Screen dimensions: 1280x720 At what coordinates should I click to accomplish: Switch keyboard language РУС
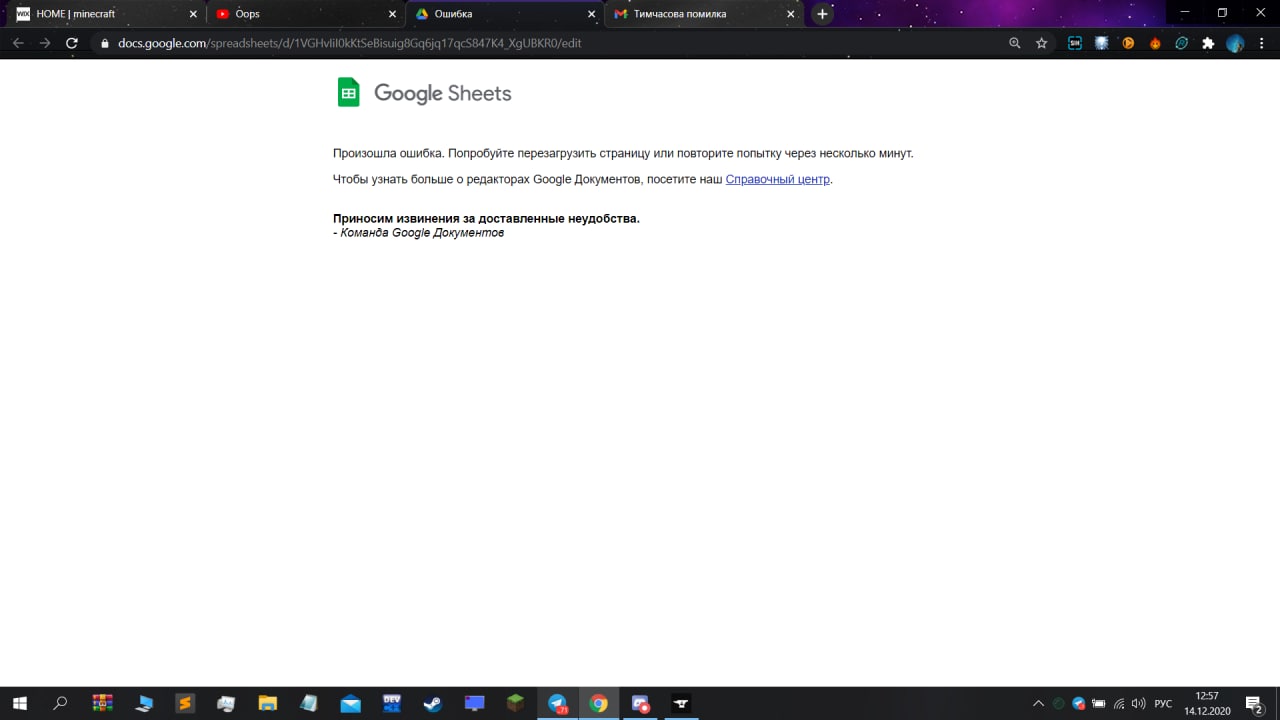point(1163,703)
